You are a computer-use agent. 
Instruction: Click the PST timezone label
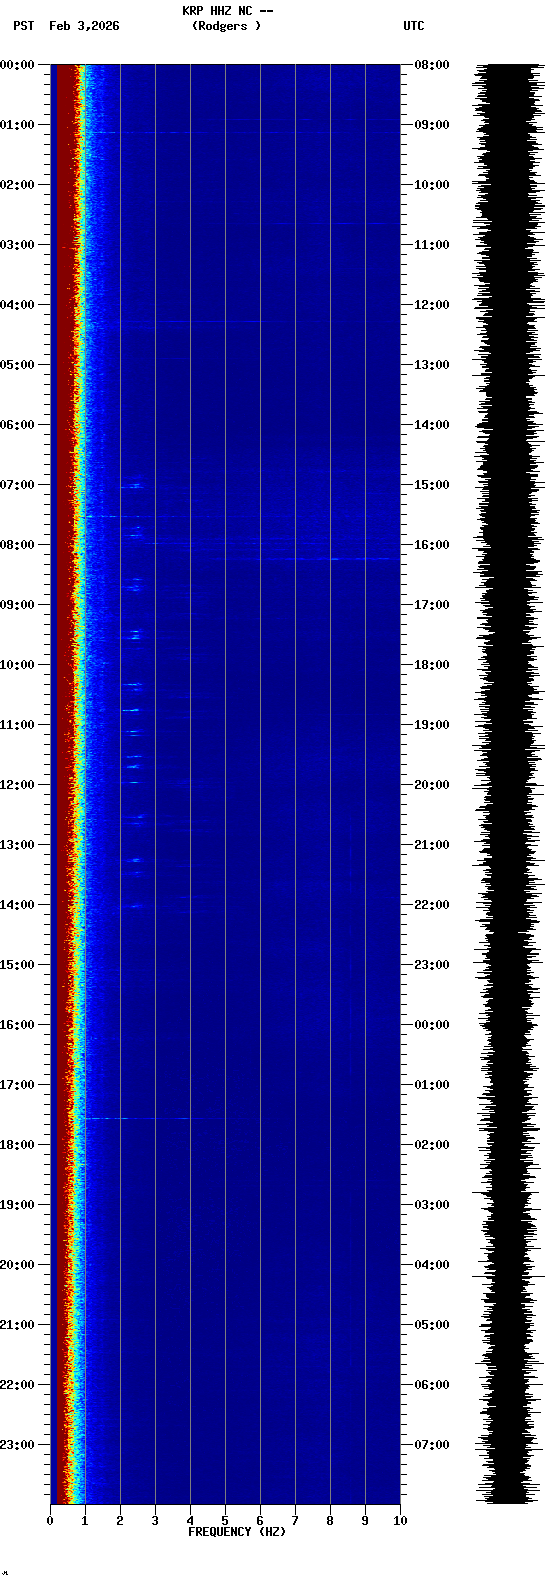(24, 26)
